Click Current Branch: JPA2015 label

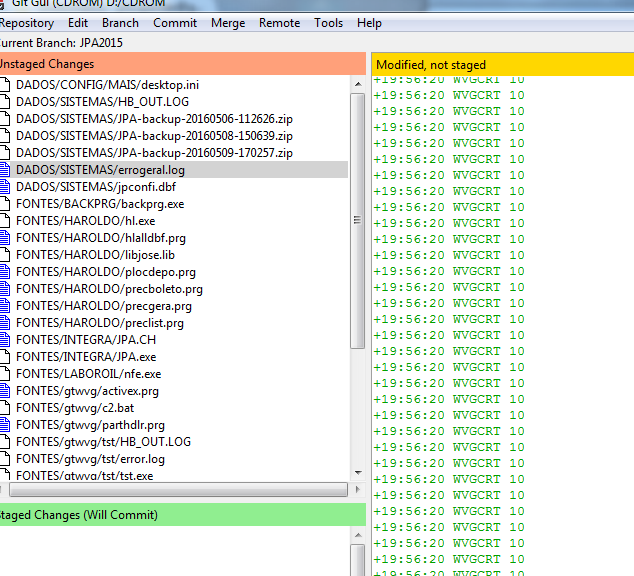61,43
